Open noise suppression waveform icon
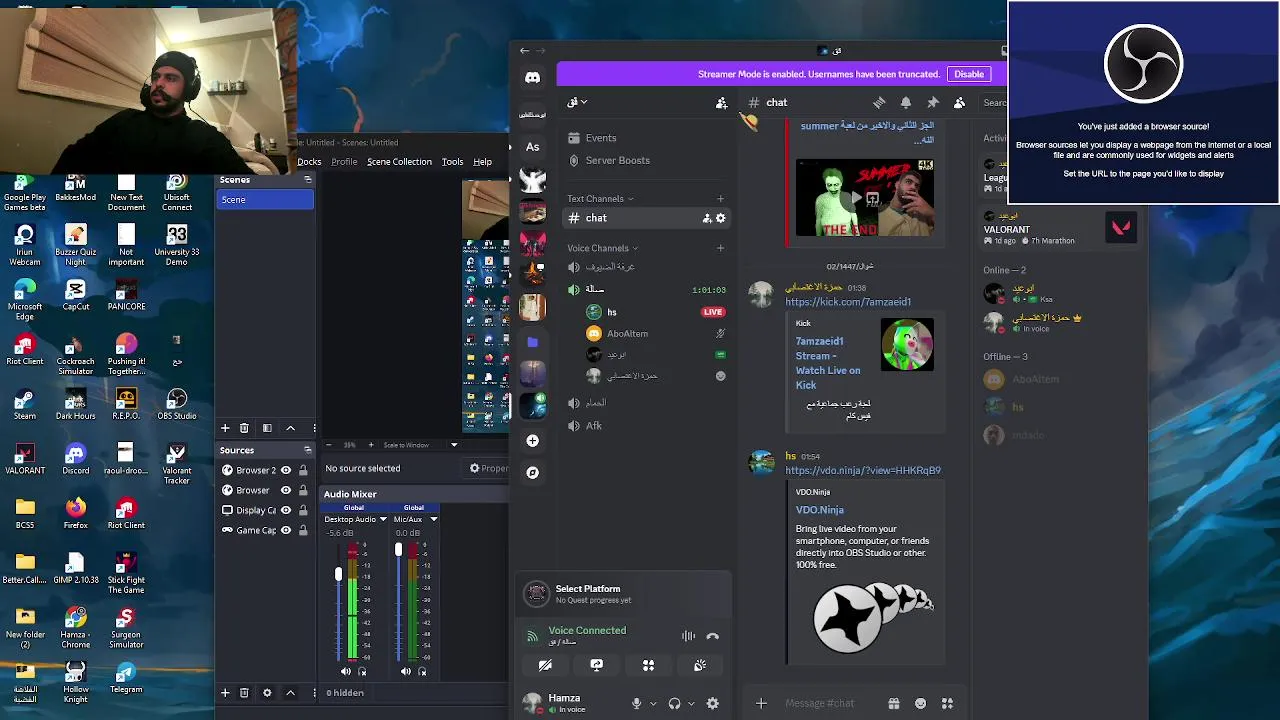1280x720 pixels. pyautogui.click(x=688, y=636)
